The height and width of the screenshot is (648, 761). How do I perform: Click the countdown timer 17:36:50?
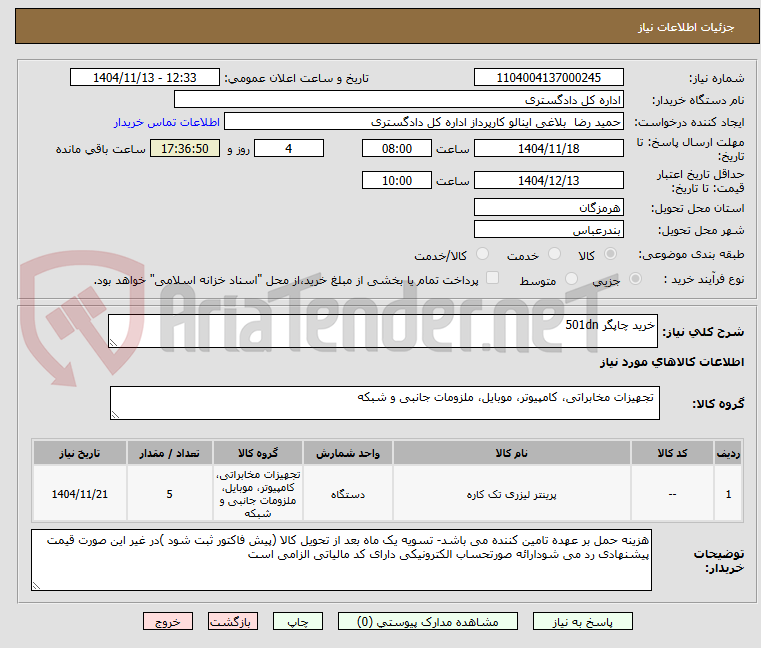[185, 148]
